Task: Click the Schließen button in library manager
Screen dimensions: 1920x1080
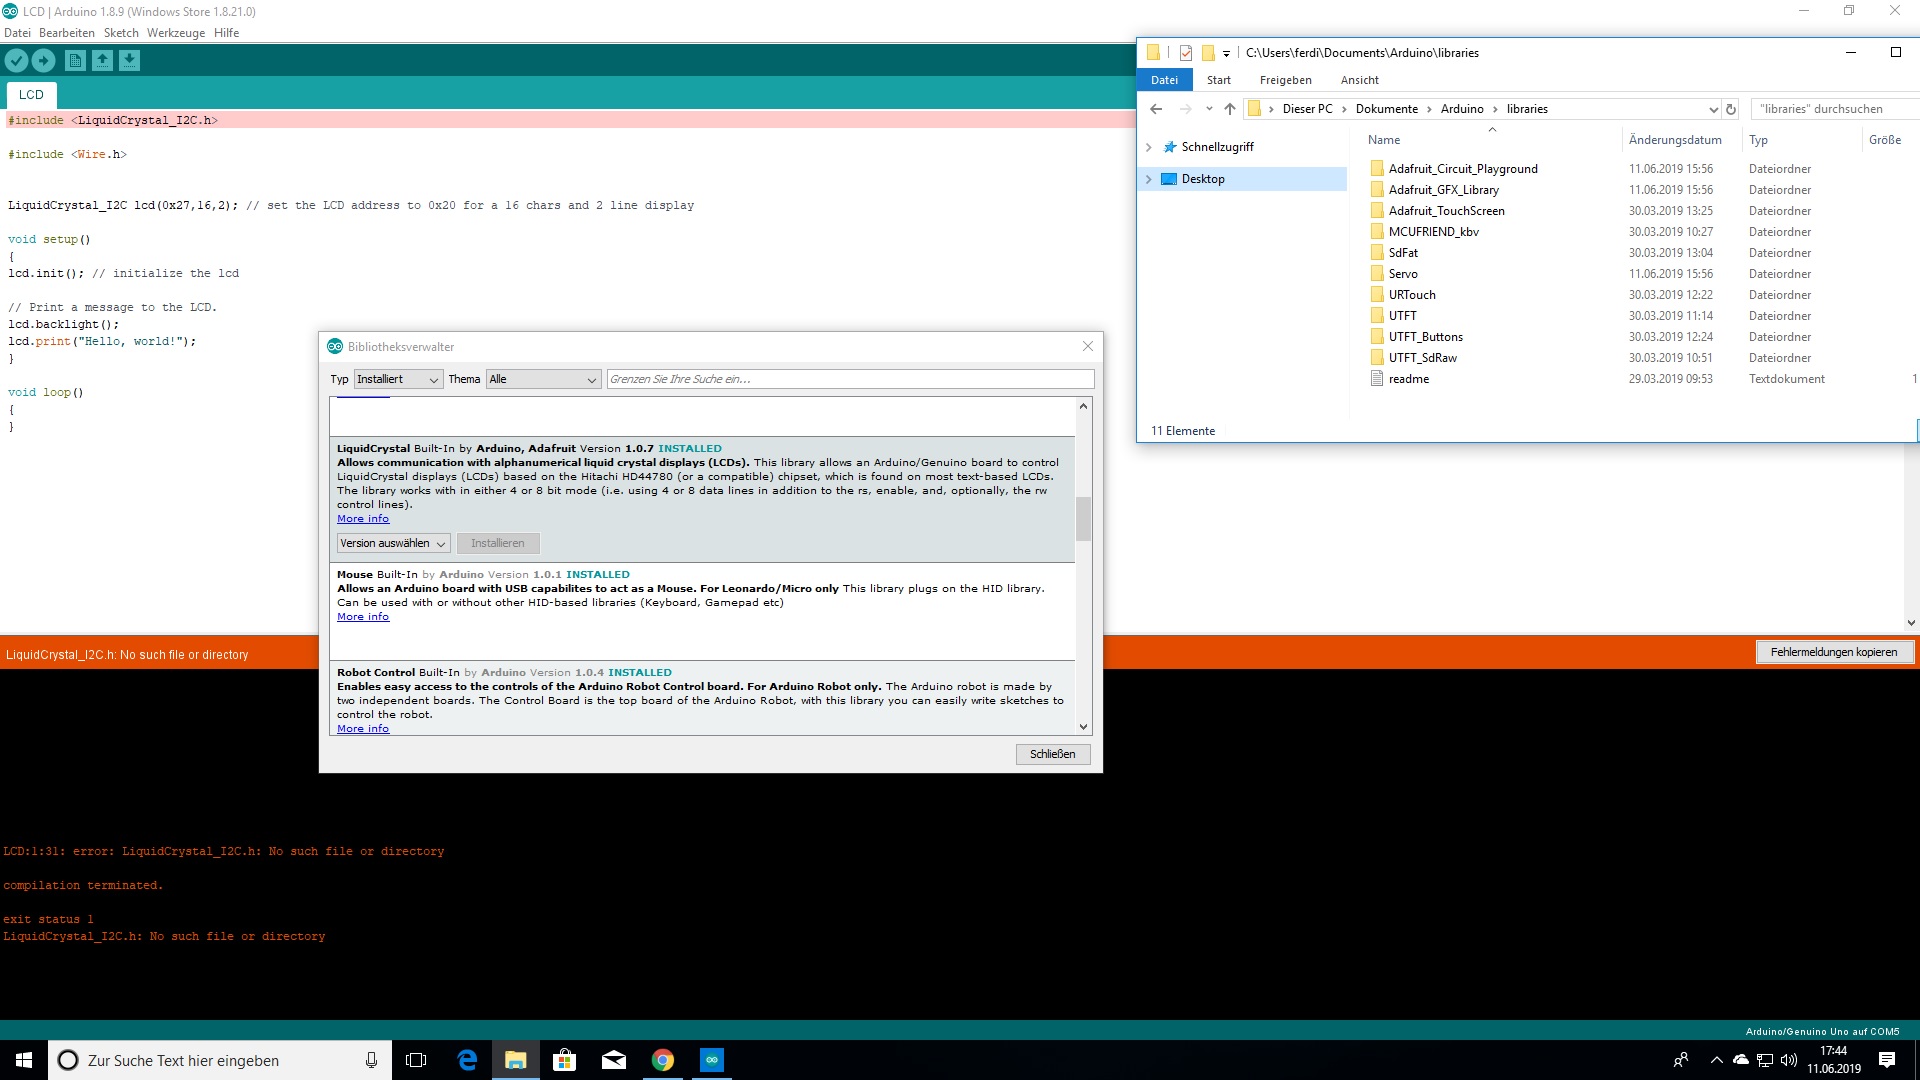Action: coord(1053,754)
